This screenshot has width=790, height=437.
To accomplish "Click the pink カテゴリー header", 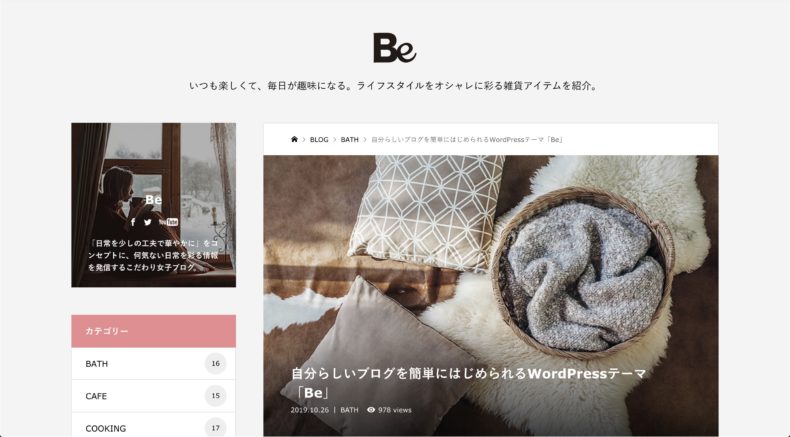I will pos(154,331).
